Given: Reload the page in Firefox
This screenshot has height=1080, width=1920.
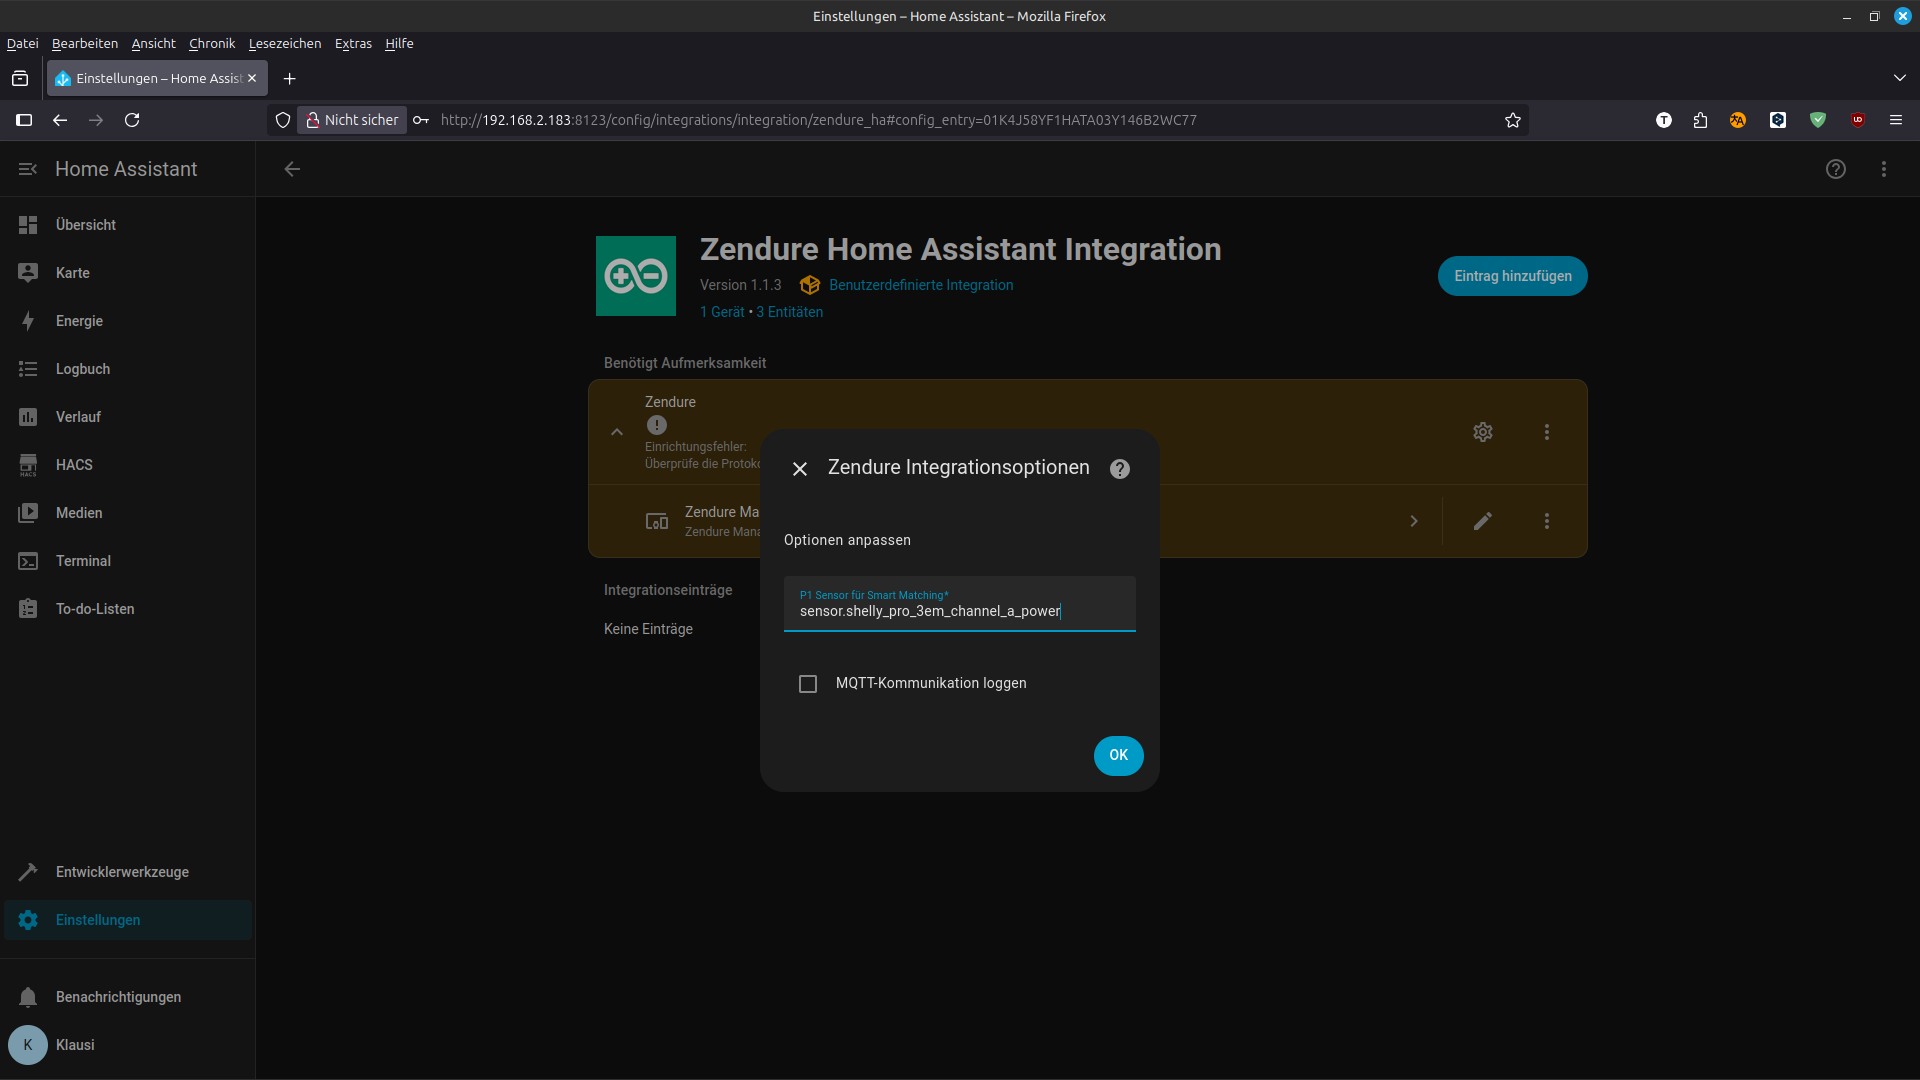Looking at the screenshot, I should click(132, 120).
